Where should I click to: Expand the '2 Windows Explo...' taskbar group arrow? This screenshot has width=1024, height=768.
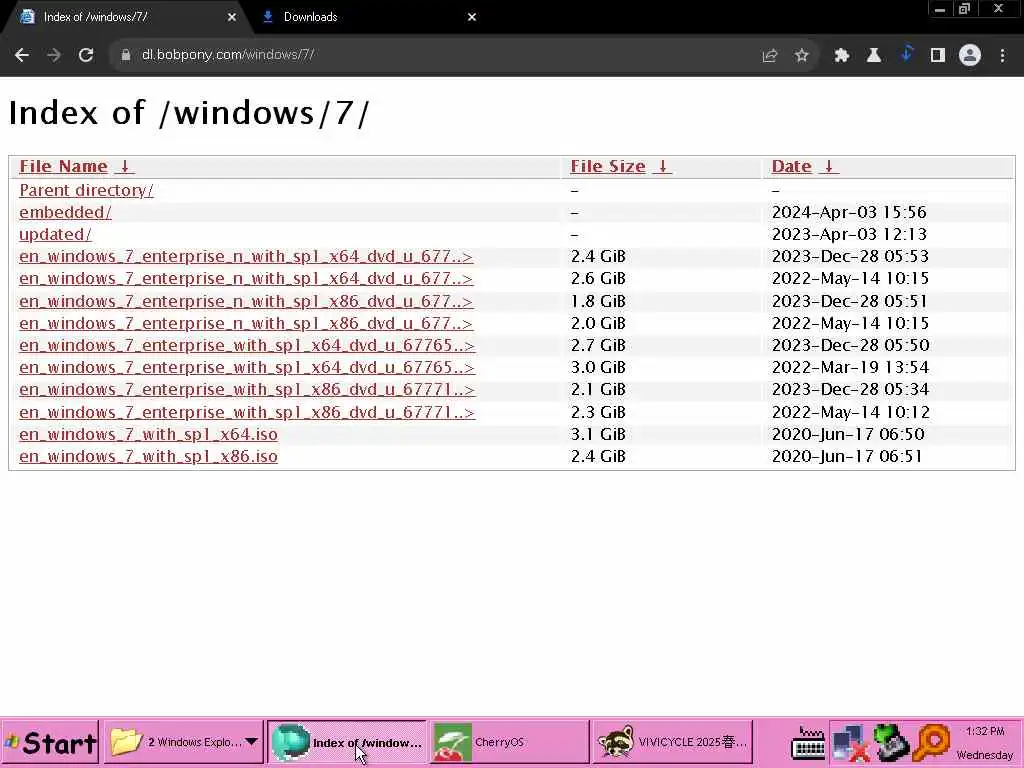251,742
